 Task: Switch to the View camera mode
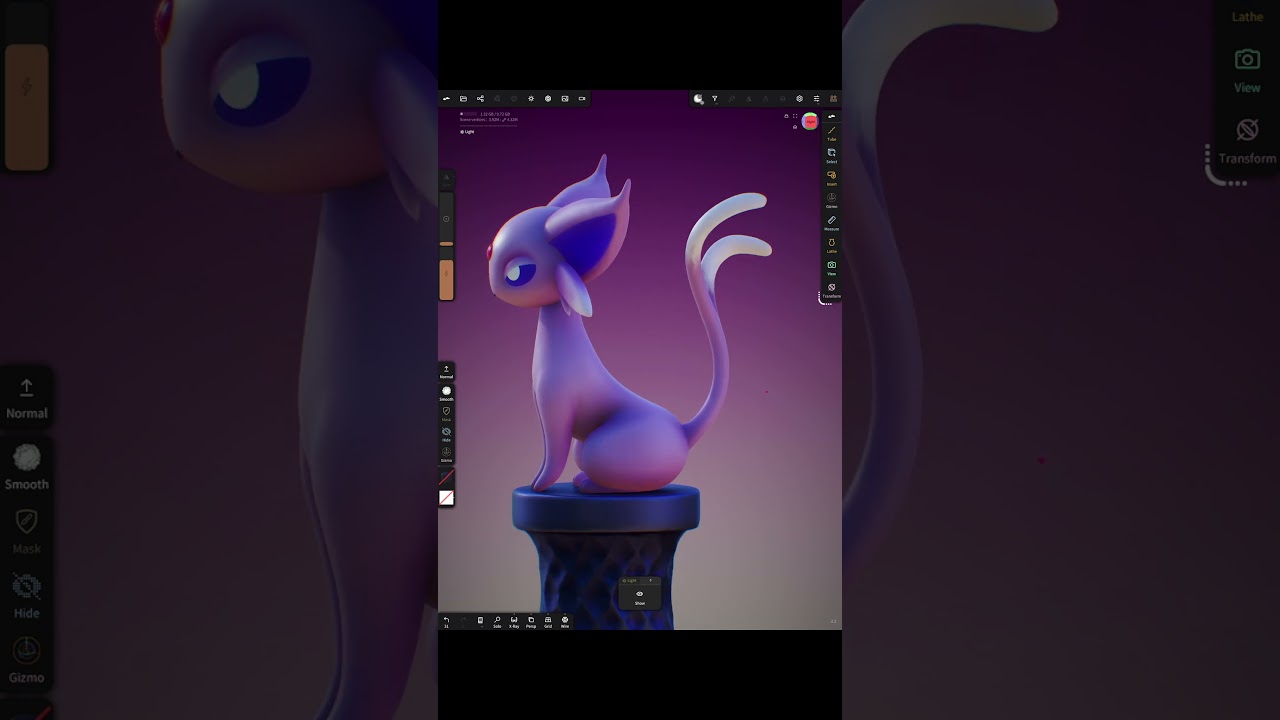tap(832, 267)
